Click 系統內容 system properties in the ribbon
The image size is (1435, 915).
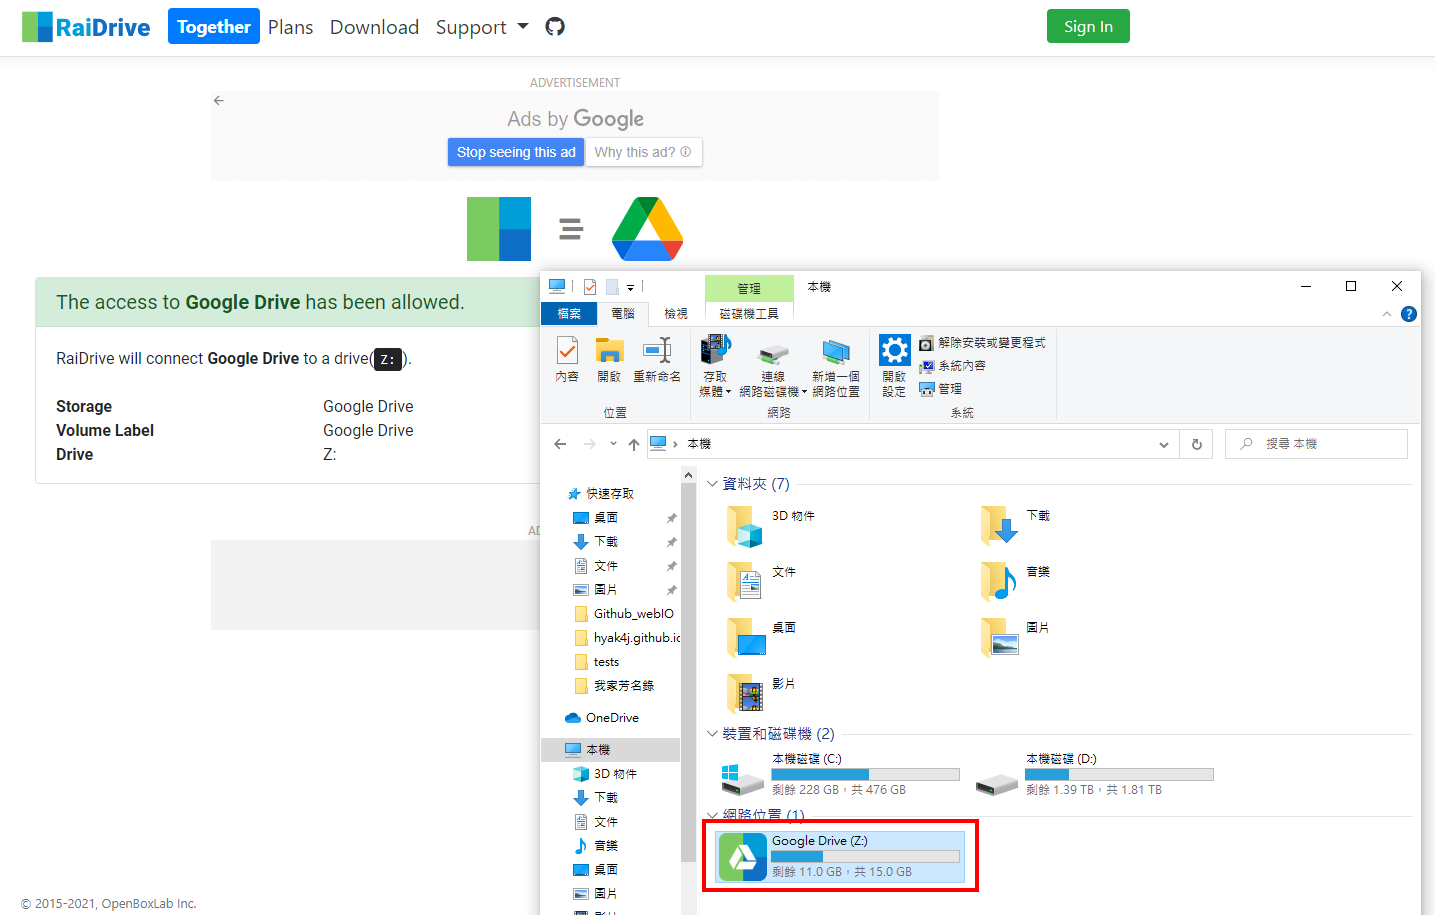952,366
